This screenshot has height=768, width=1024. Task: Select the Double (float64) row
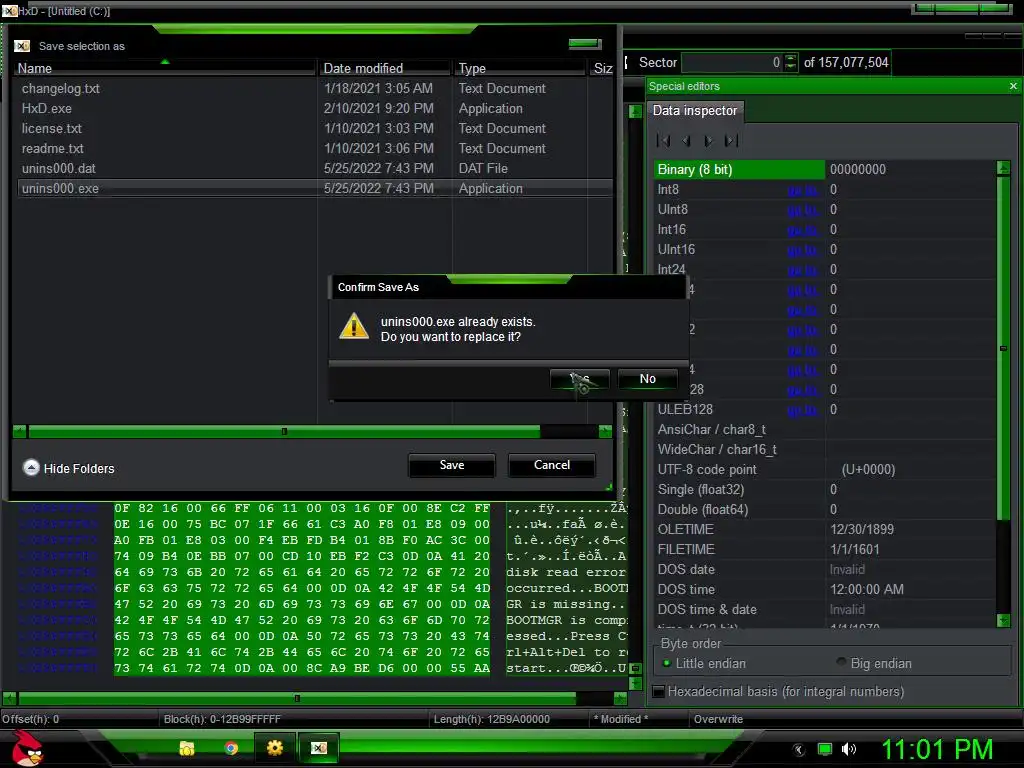coord(825,509)
